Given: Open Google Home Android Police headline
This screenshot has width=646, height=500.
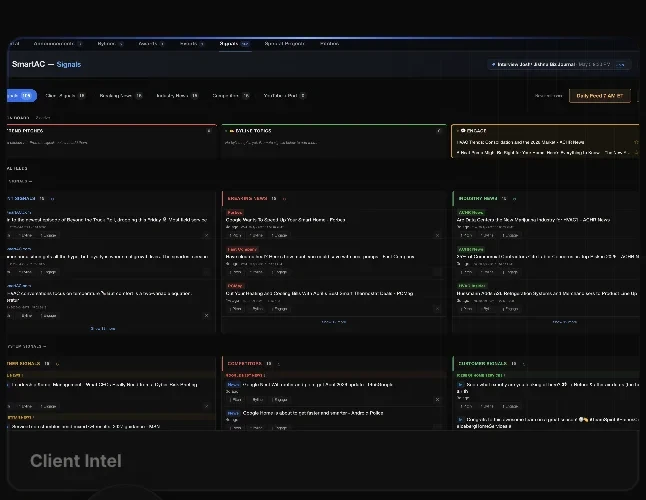Looking at the screenshot, I should [313, 413].
